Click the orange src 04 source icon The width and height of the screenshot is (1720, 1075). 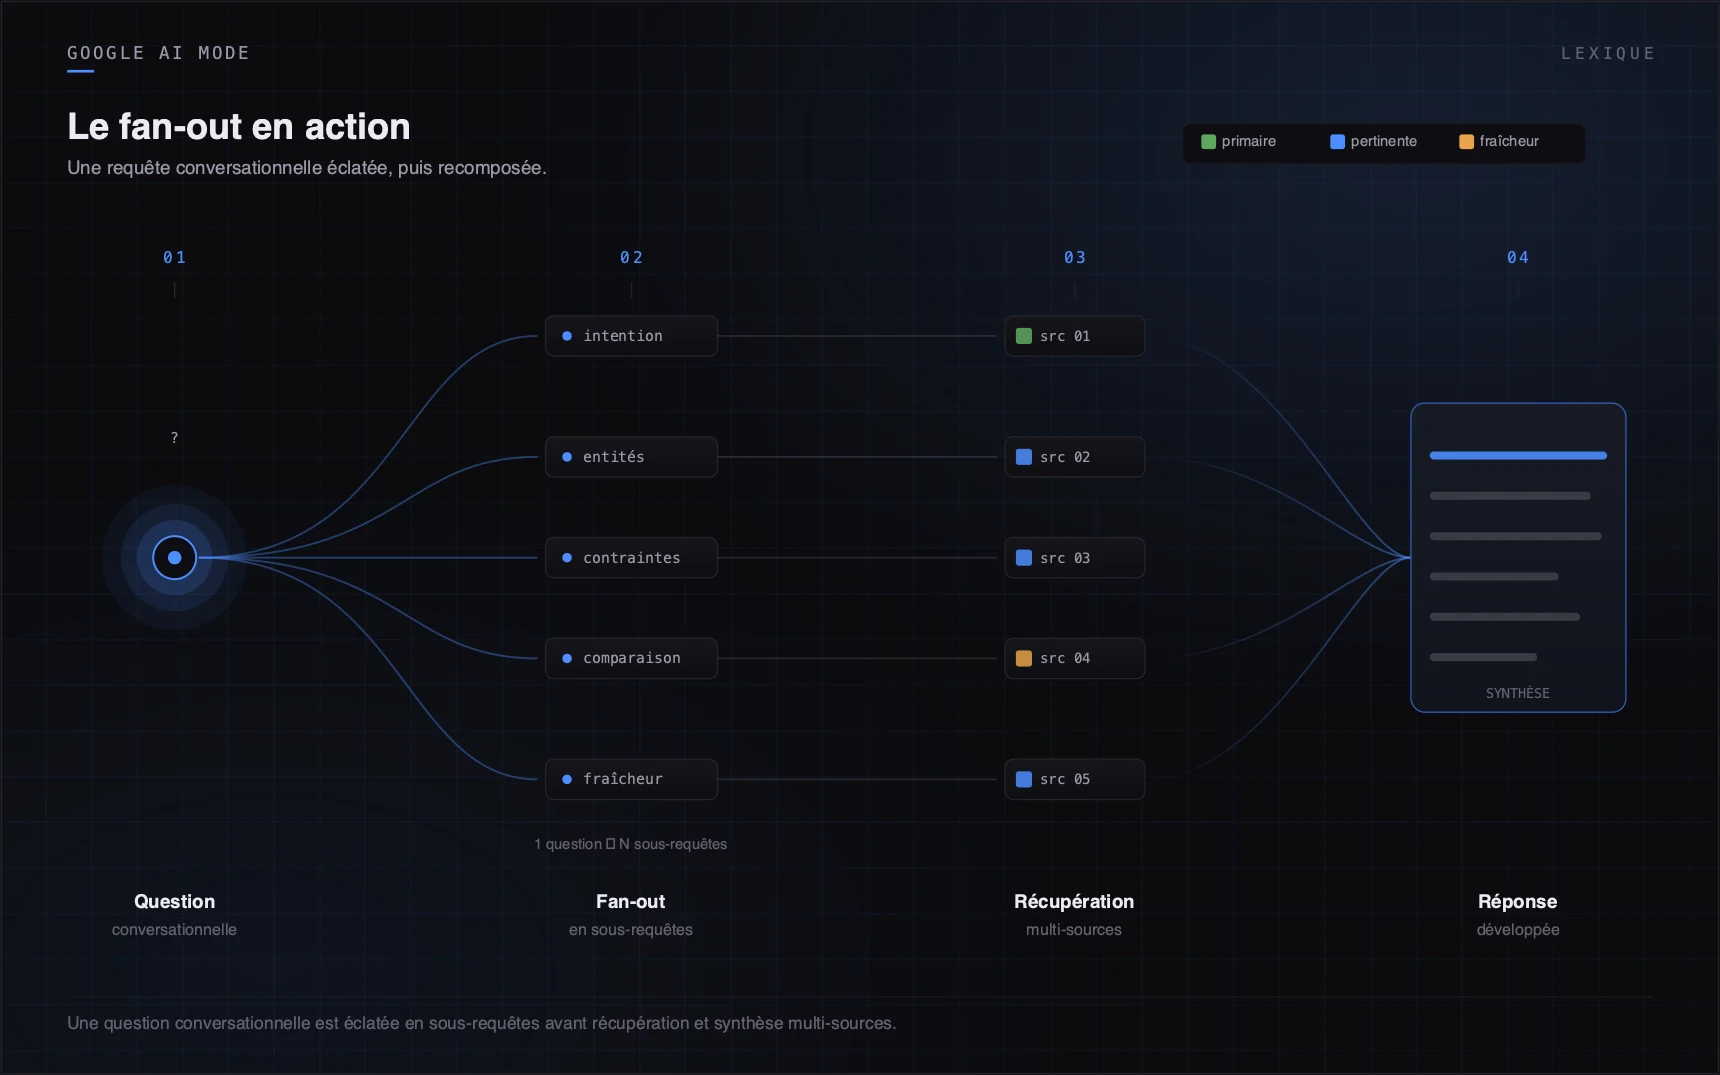tap(1024, 658)
